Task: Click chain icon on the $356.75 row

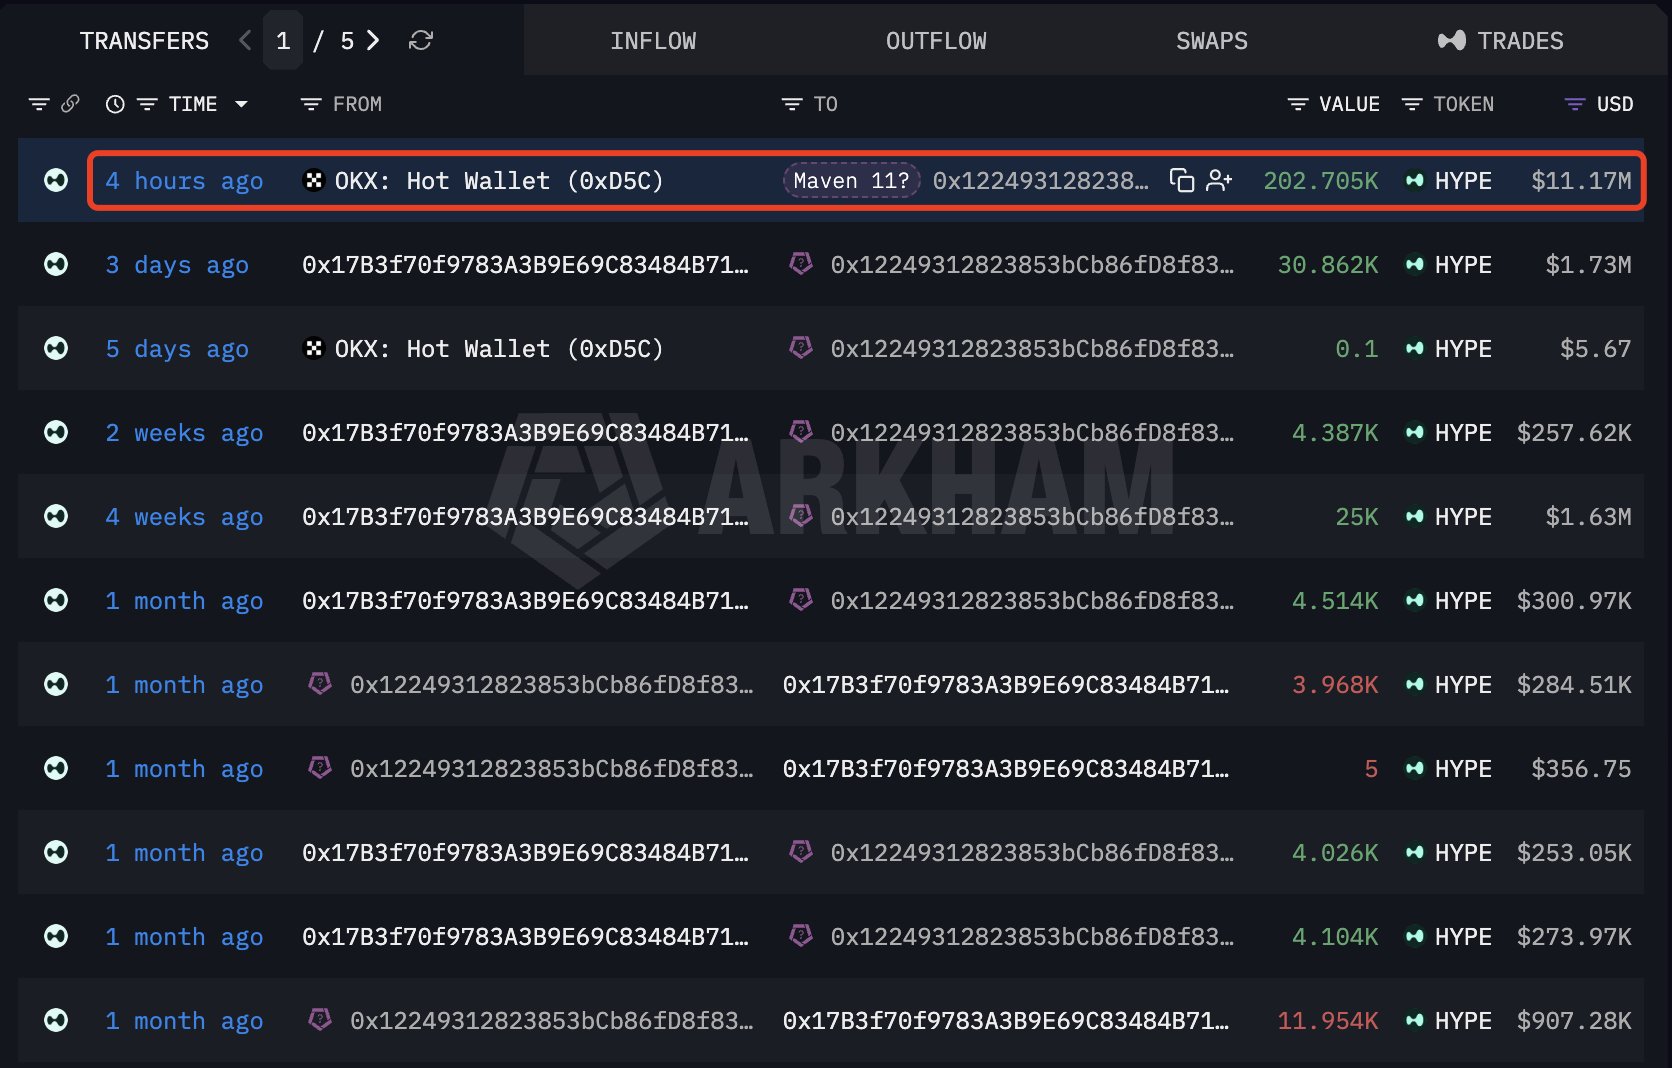Action: [56, 768]
